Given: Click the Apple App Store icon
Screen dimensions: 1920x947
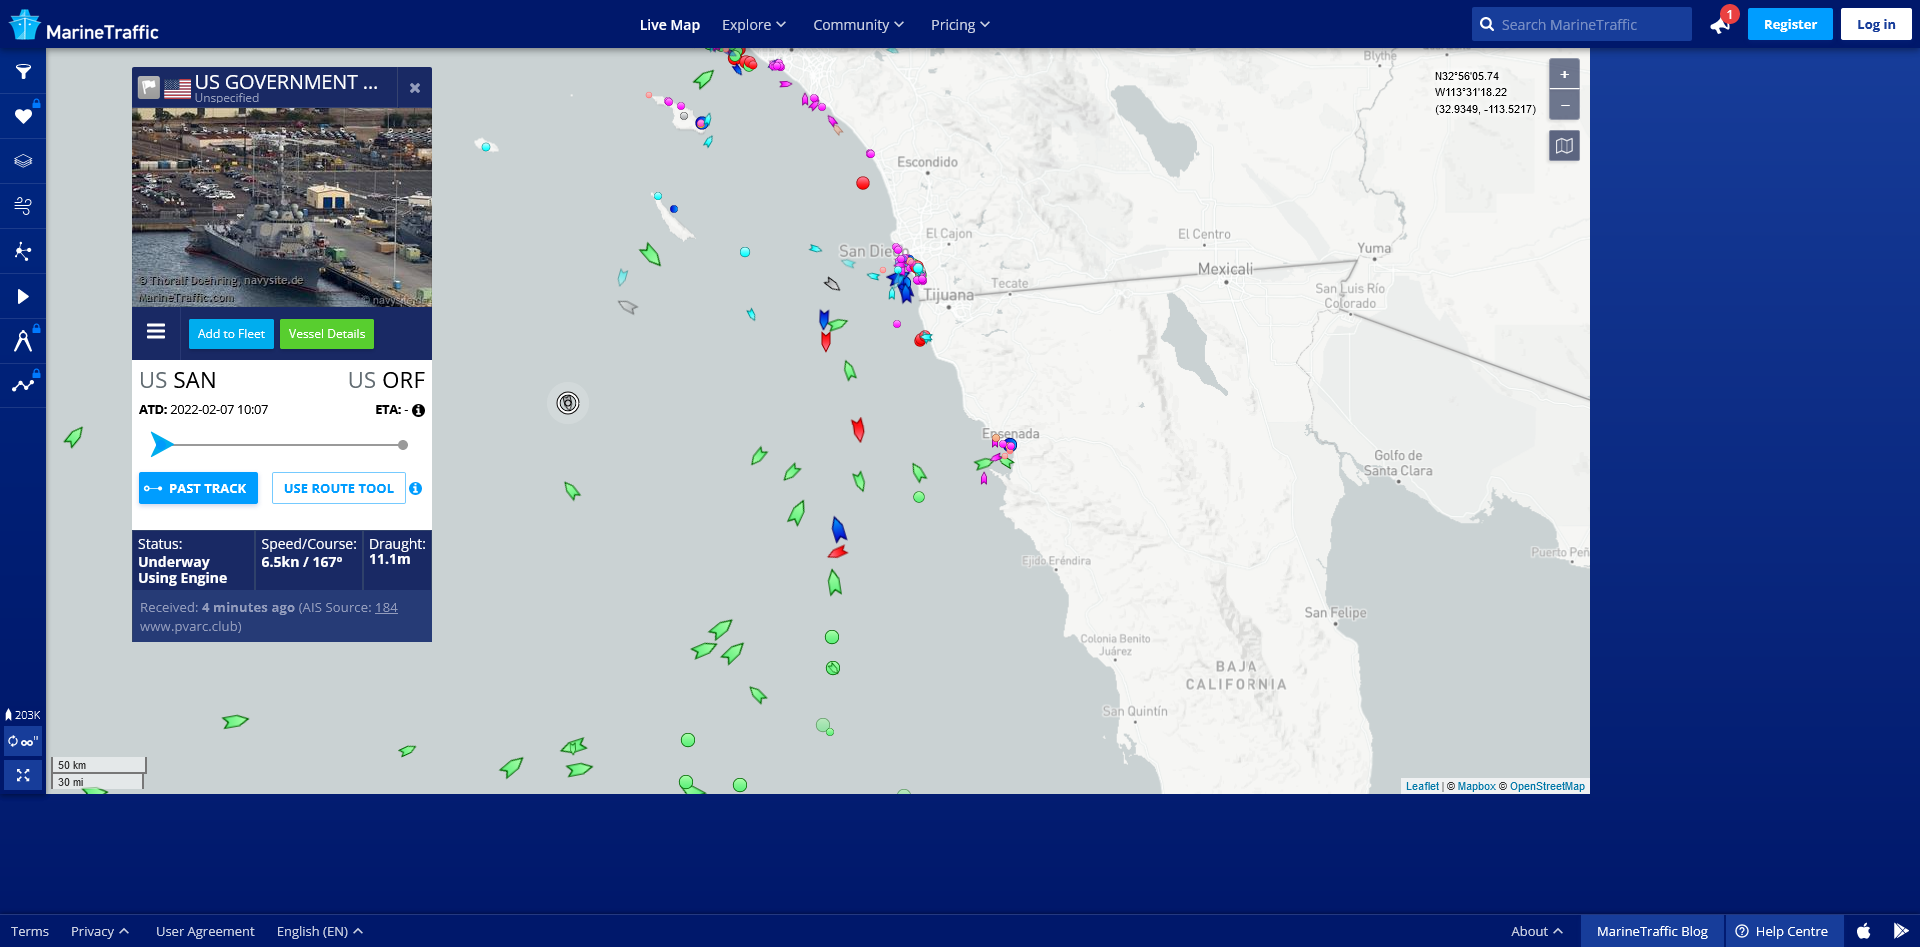Looking at the screenshot, I should click(1863, 931).
